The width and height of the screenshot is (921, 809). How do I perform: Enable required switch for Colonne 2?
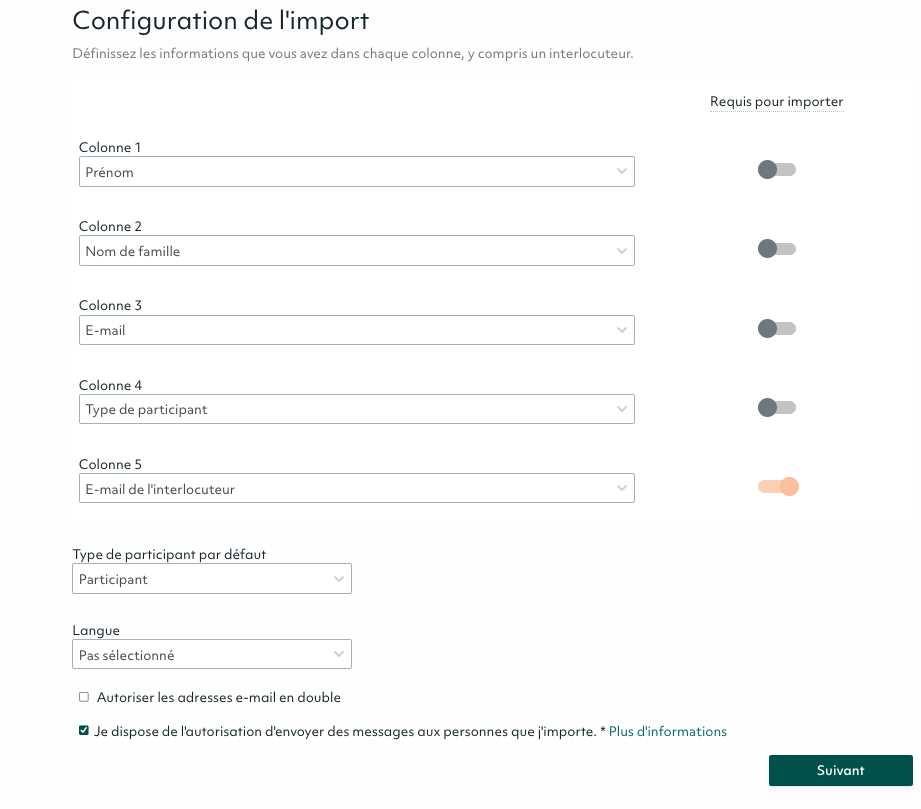[776, 249]
